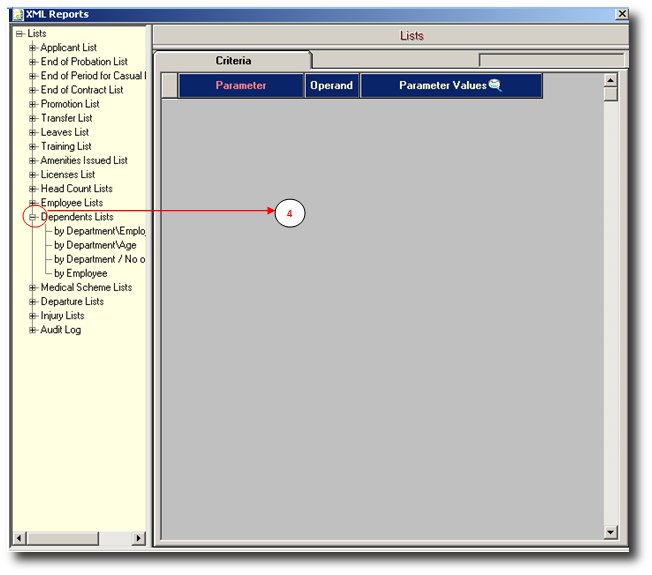The height and width of the screenshot is (575, 652).
Task: Click the Parameter column header
Action: [241, 86]
